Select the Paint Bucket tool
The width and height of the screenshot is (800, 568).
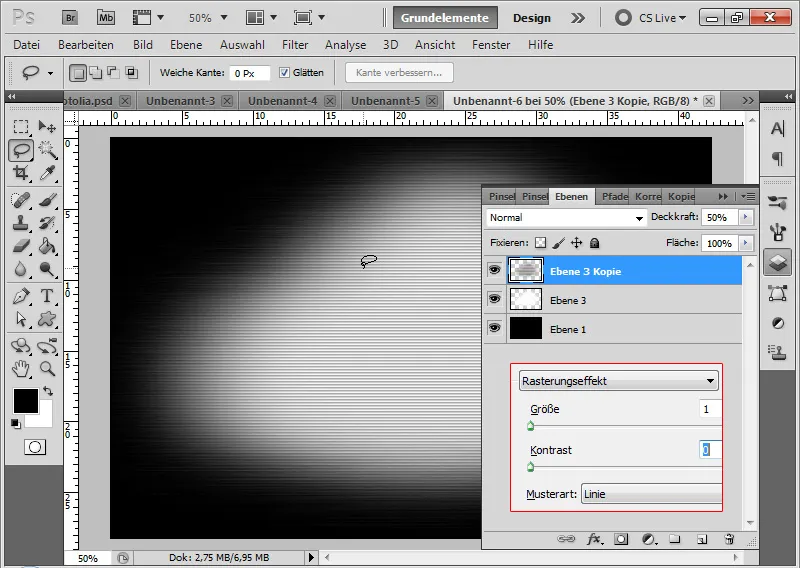pos(47,246)
